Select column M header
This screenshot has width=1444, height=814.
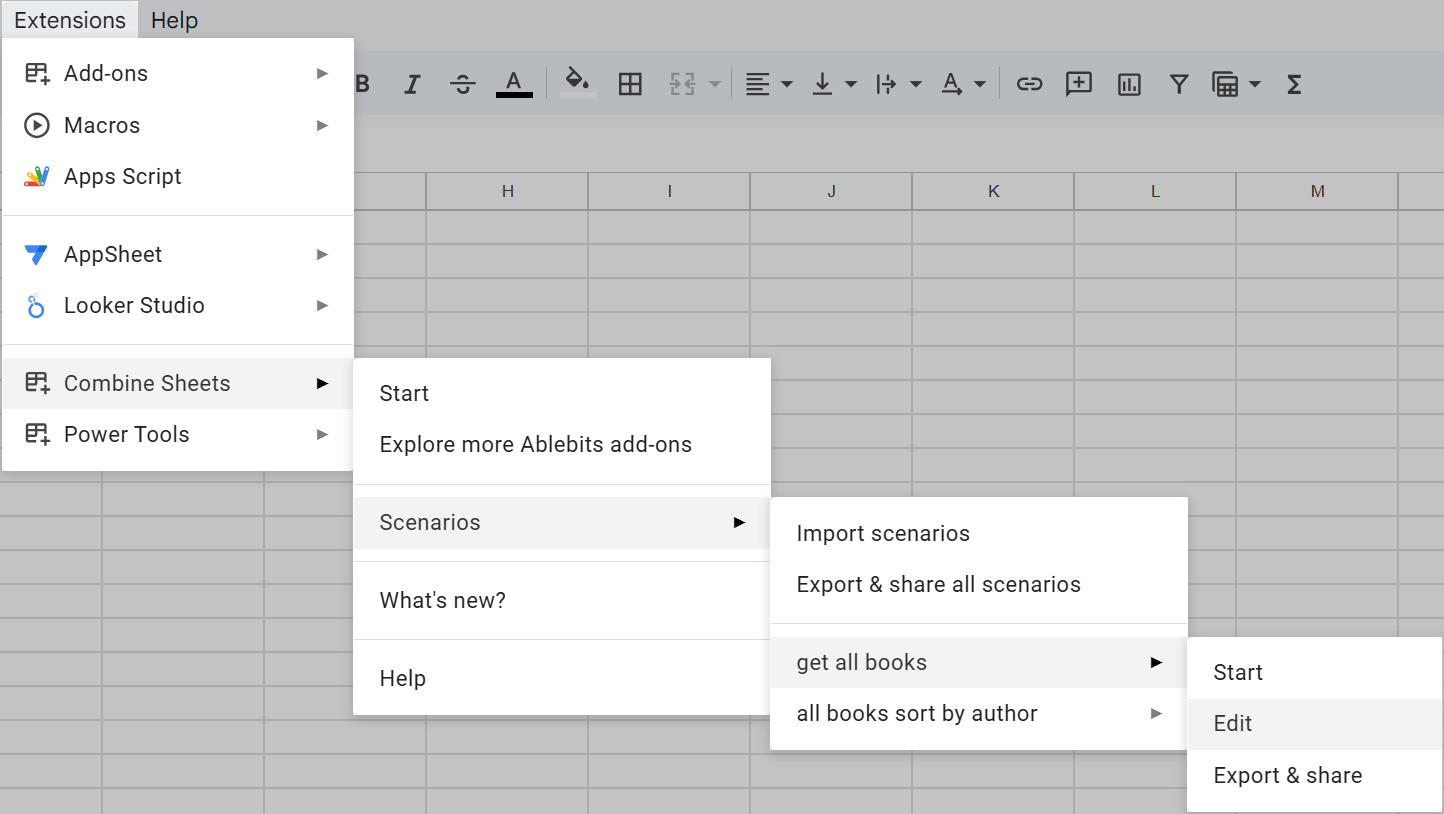[x=1317, y=191]
